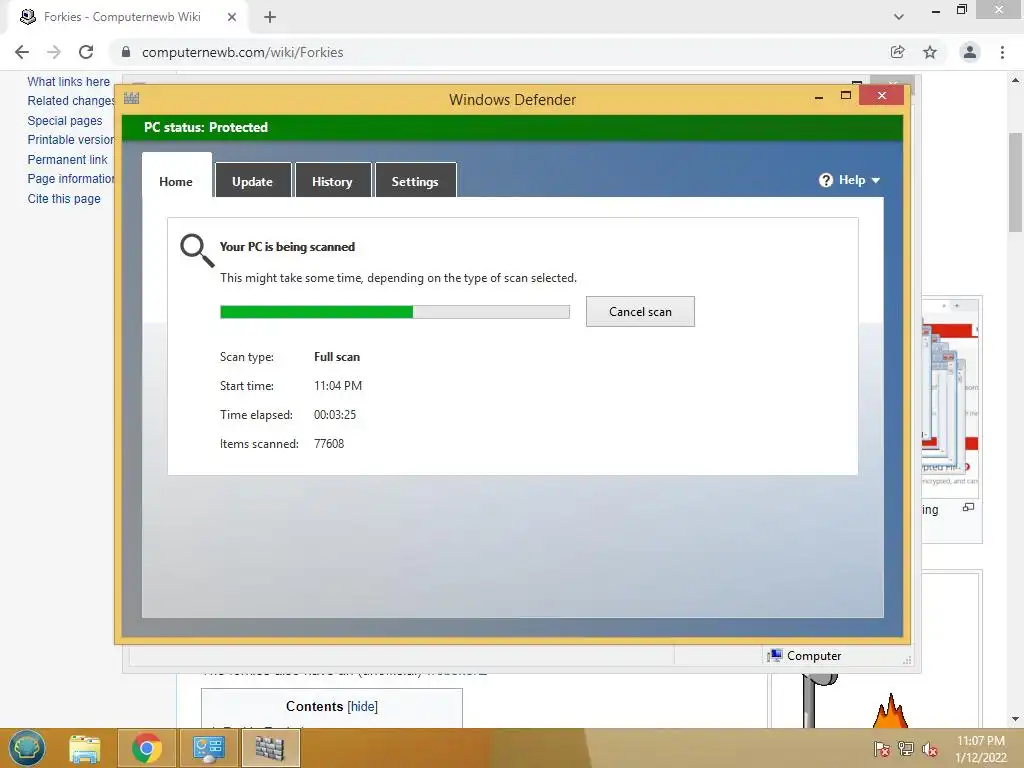Open the Special pages link

tap(65, 121)
